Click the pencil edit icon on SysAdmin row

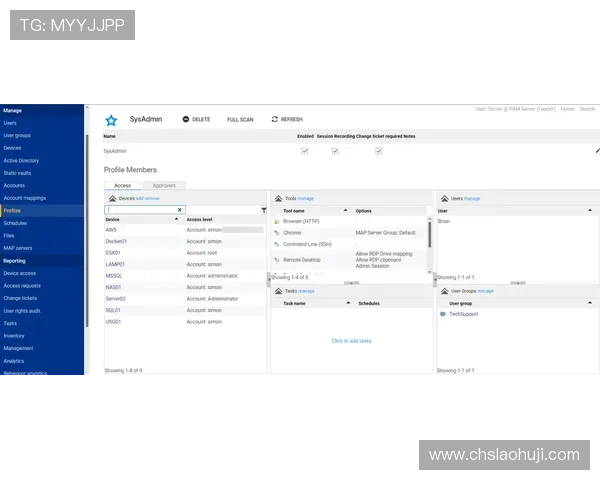(x=597, y=151)
